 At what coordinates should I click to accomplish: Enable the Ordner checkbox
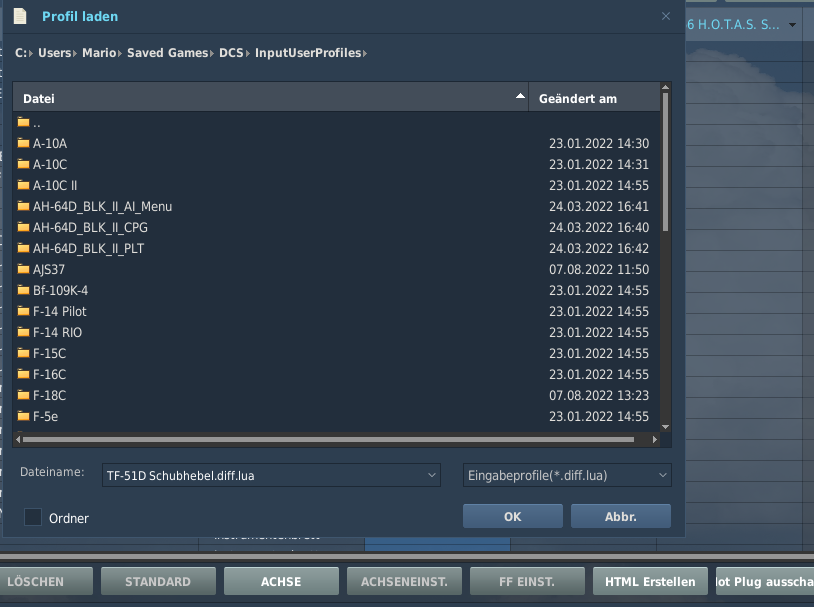(x=33, y=517)
